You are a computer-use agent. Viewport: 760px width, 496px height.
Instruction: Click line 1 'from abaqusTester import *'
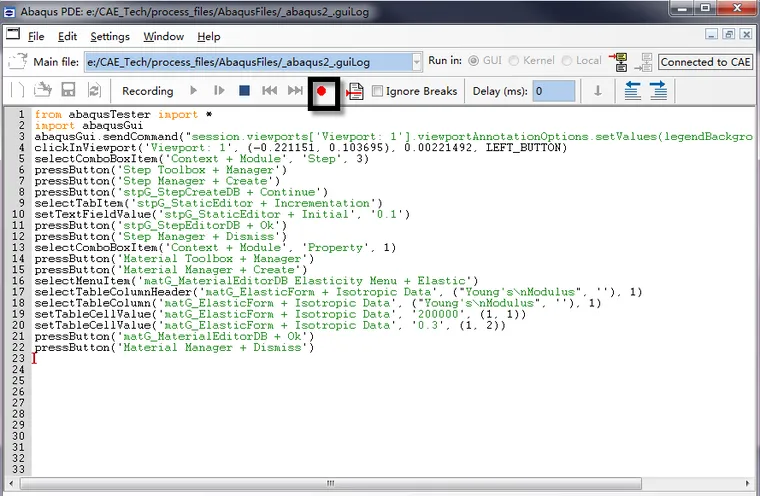(123, 114)
